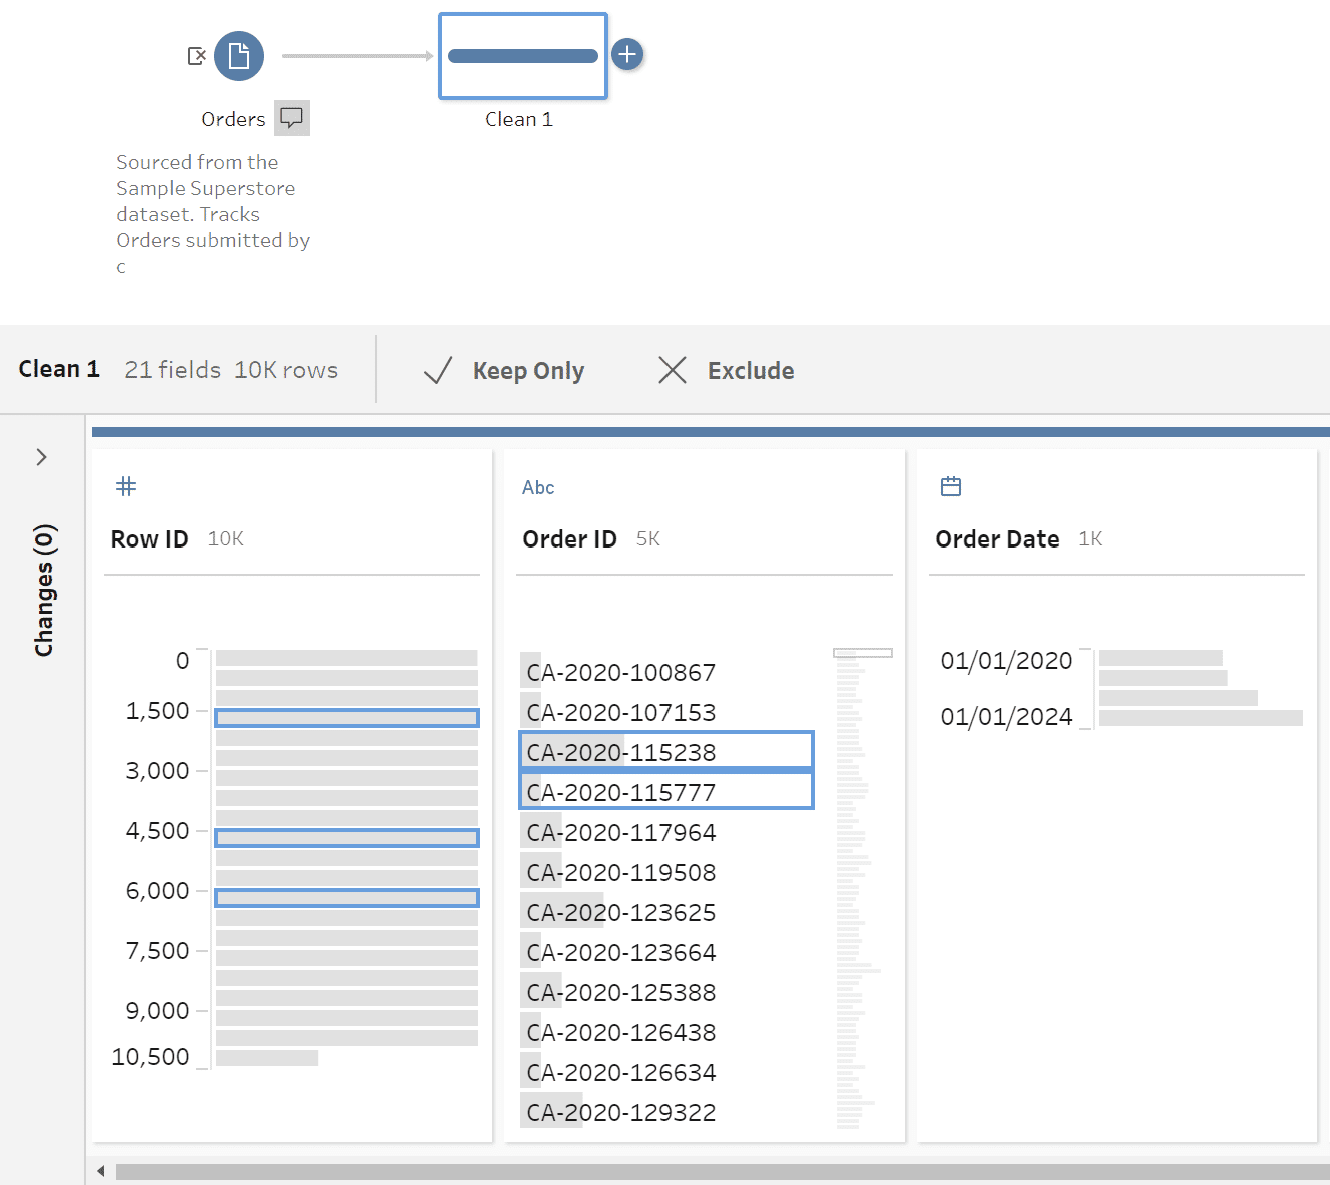Click the longest Order Date bar at 01/01/2024
Image resolution: width=1330 pixels, height=1185 pixels.
pos(1201,718)
